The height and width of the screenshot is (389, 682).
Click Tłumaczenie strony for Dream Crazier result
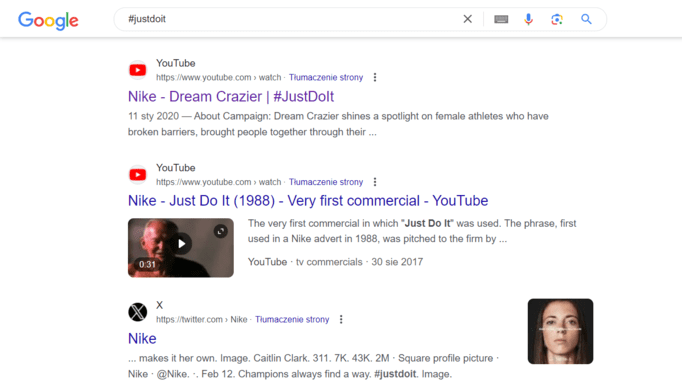click(x=326, y=77)
